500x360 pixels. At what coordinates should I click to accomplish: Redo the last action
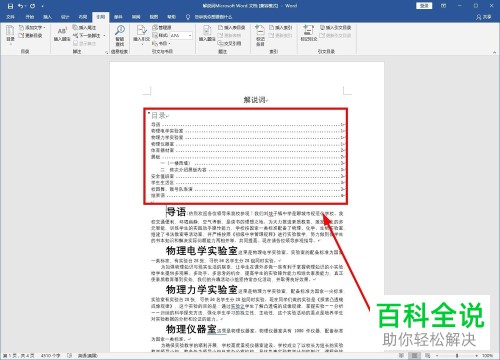(32, 6)
